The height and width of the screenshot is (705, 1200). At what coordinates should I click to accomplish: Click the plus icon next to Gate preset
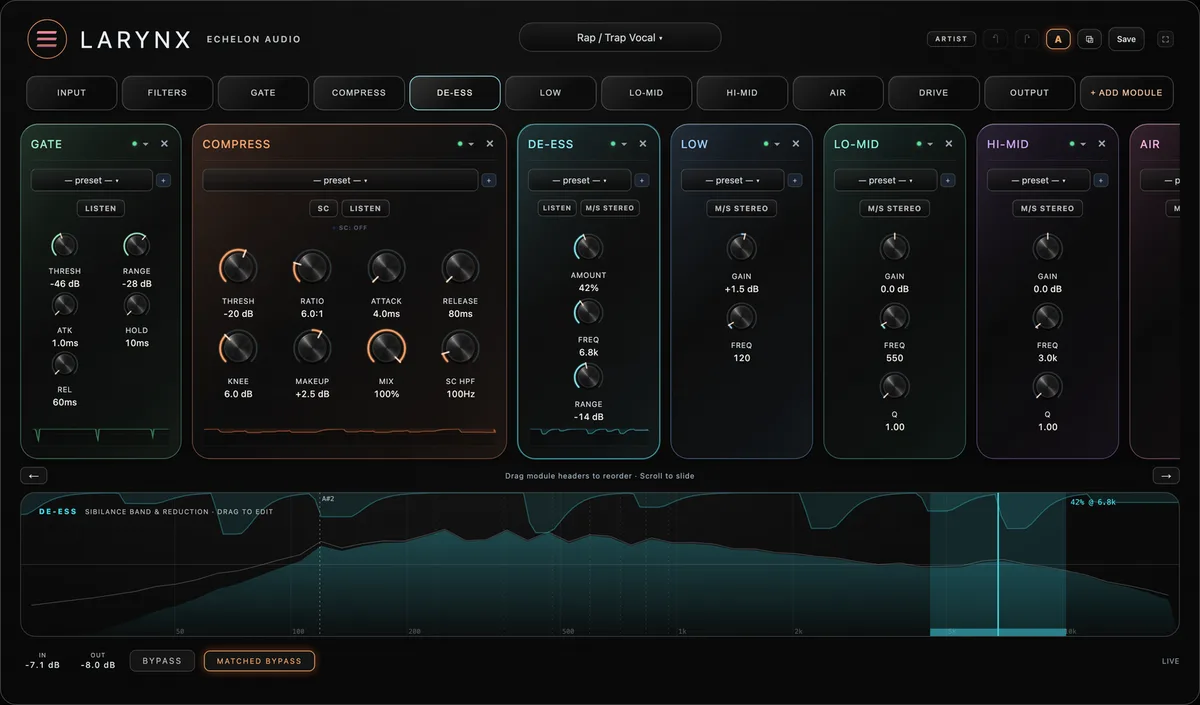tap(164, 181)
